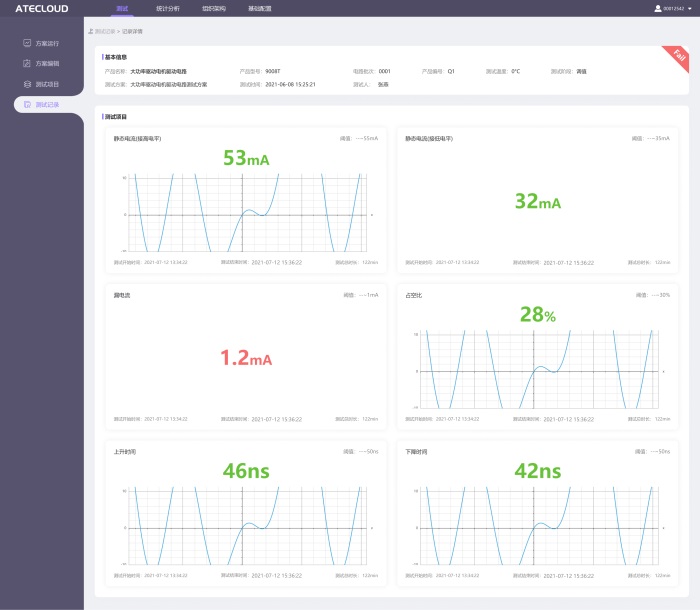Image resolution: width=700 pixels, height=610 pixels.
Task: Click the 大功率驱动电机驱动电路 product name
Action: click(x=158, y=71)
